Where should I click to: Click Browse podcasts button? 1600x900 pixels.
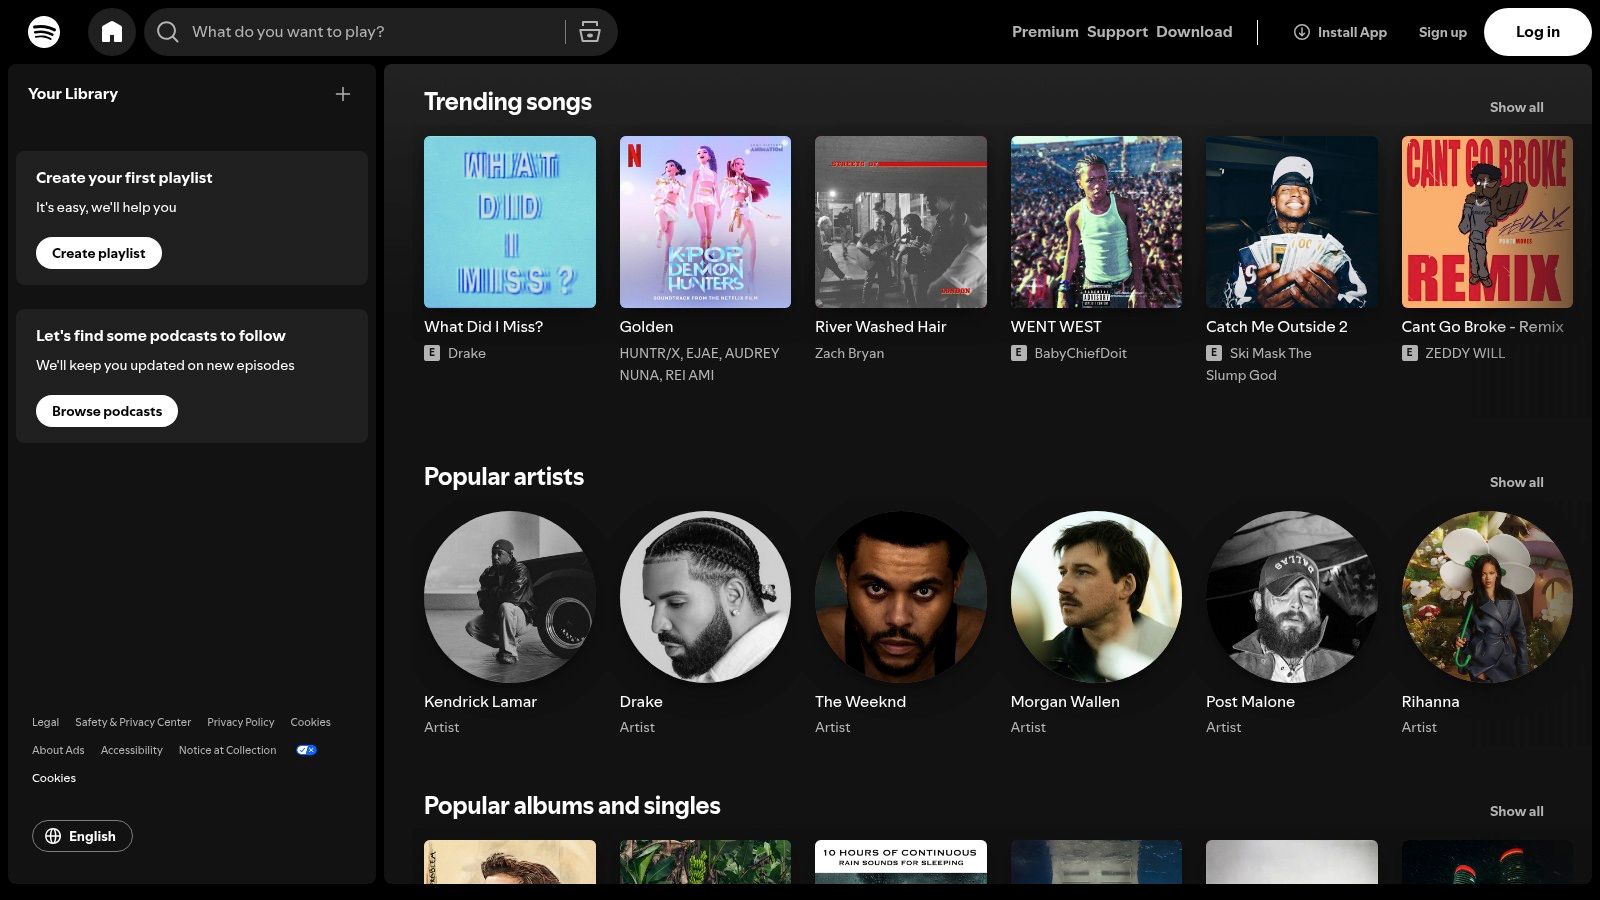[107, 411]
